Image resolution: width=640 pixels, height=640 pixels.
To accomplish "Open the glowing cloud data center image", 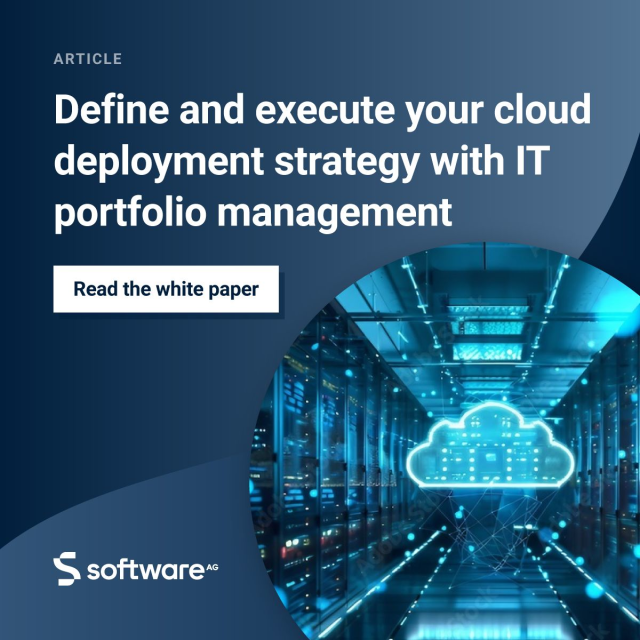I will click(x=444, y=441).
